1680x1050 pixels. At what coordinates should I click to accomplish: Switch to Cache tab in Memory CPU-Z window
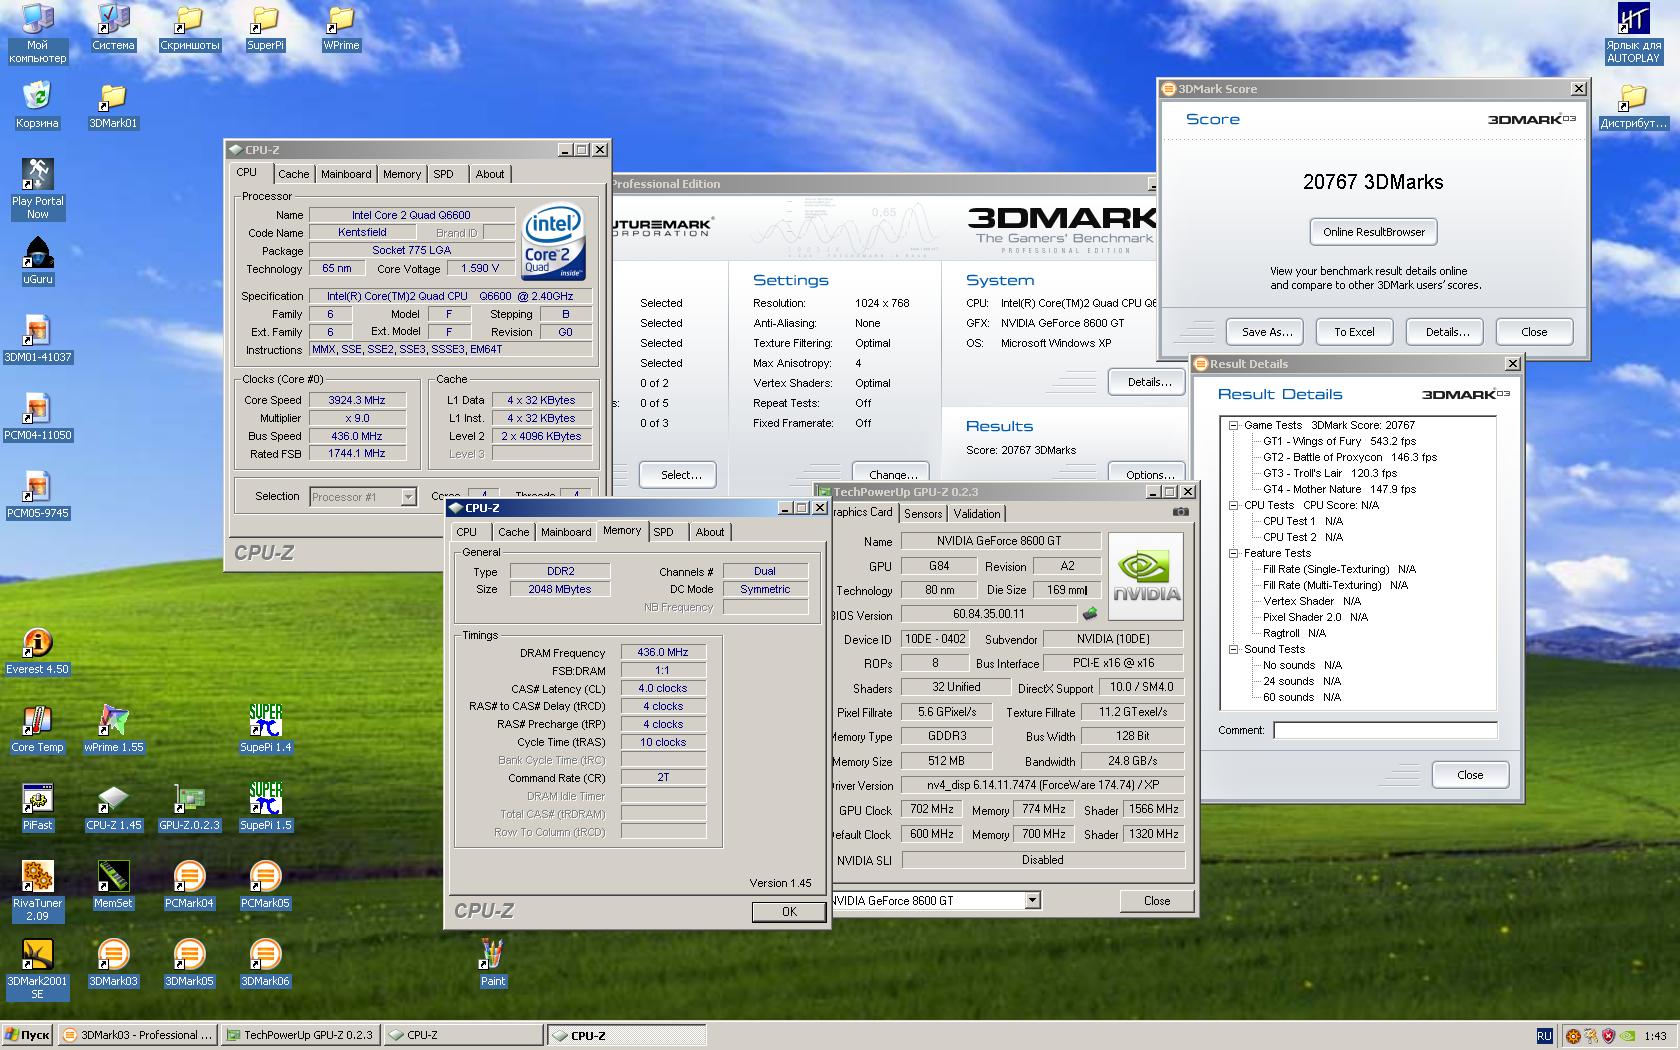coord(513,532)
